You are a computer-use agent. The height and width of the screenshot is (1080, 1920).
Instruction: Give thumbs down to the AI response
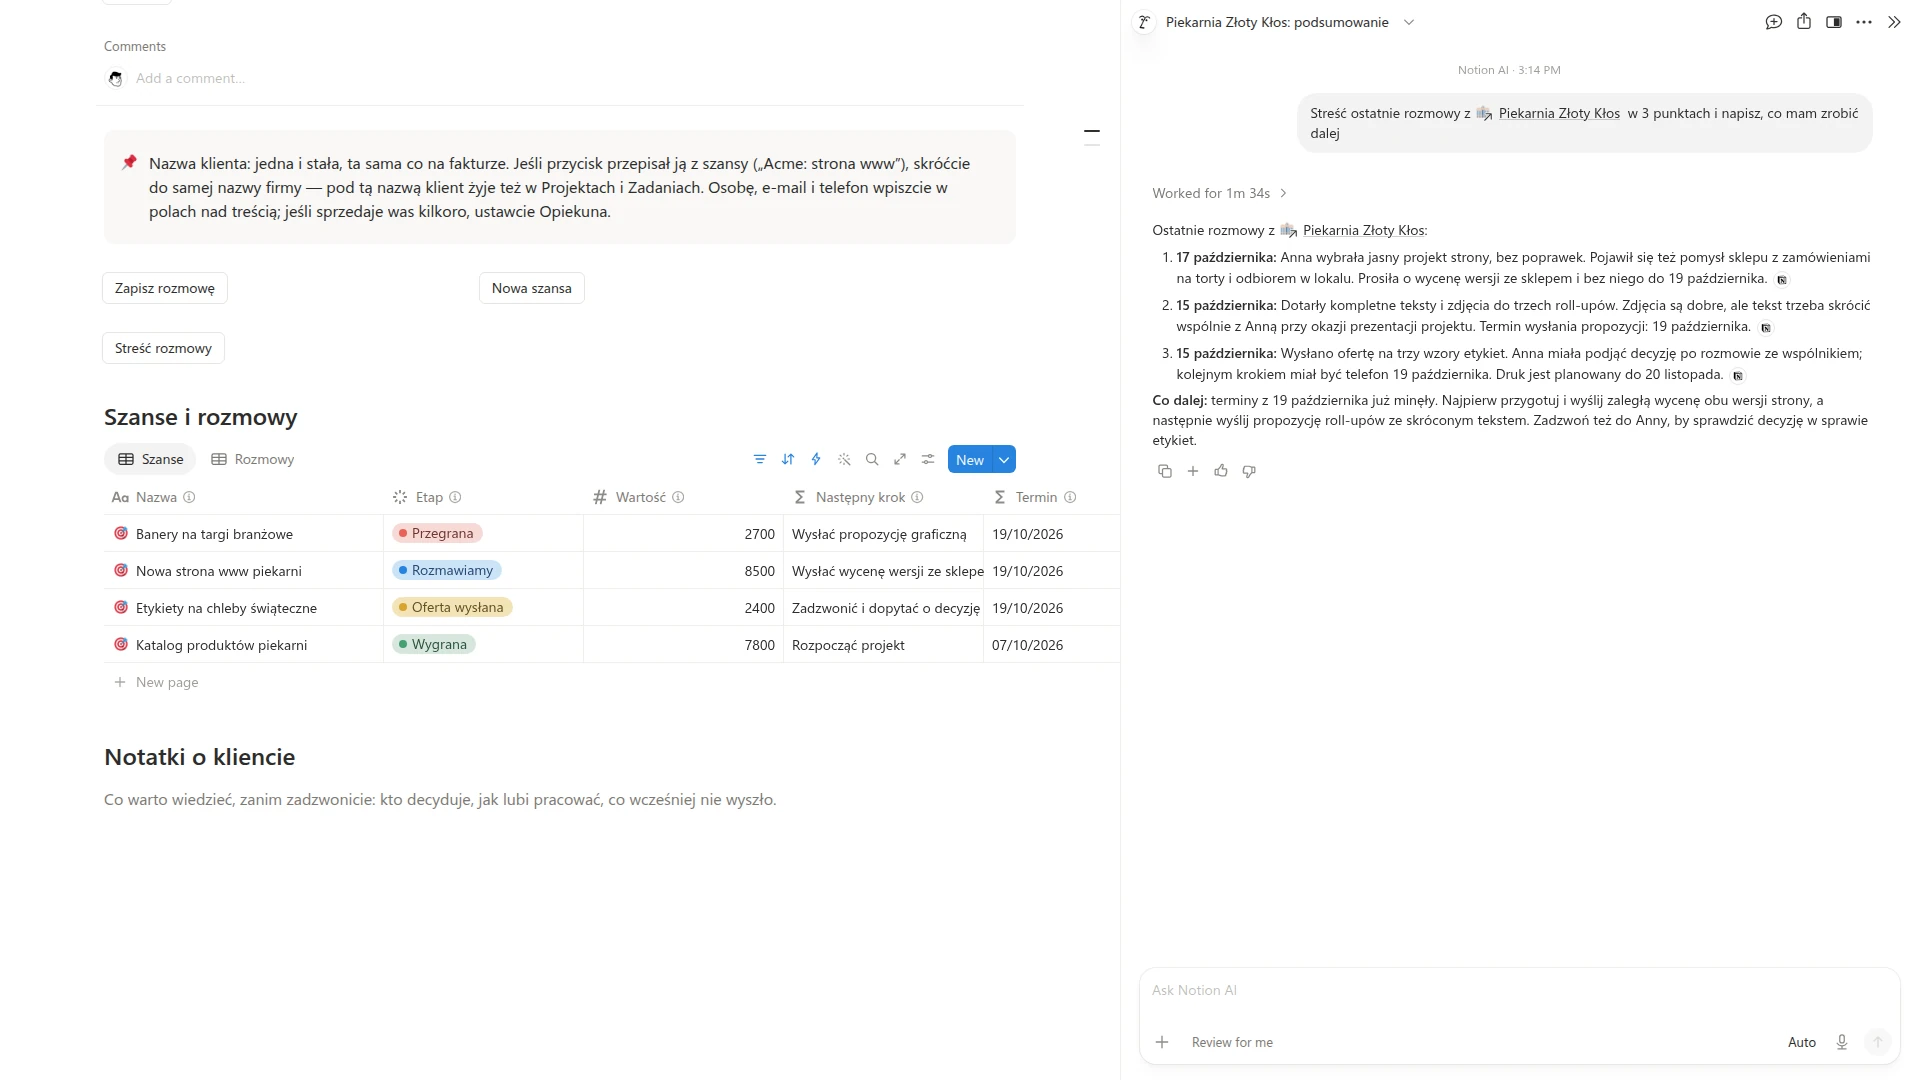tap(1248, 471)
